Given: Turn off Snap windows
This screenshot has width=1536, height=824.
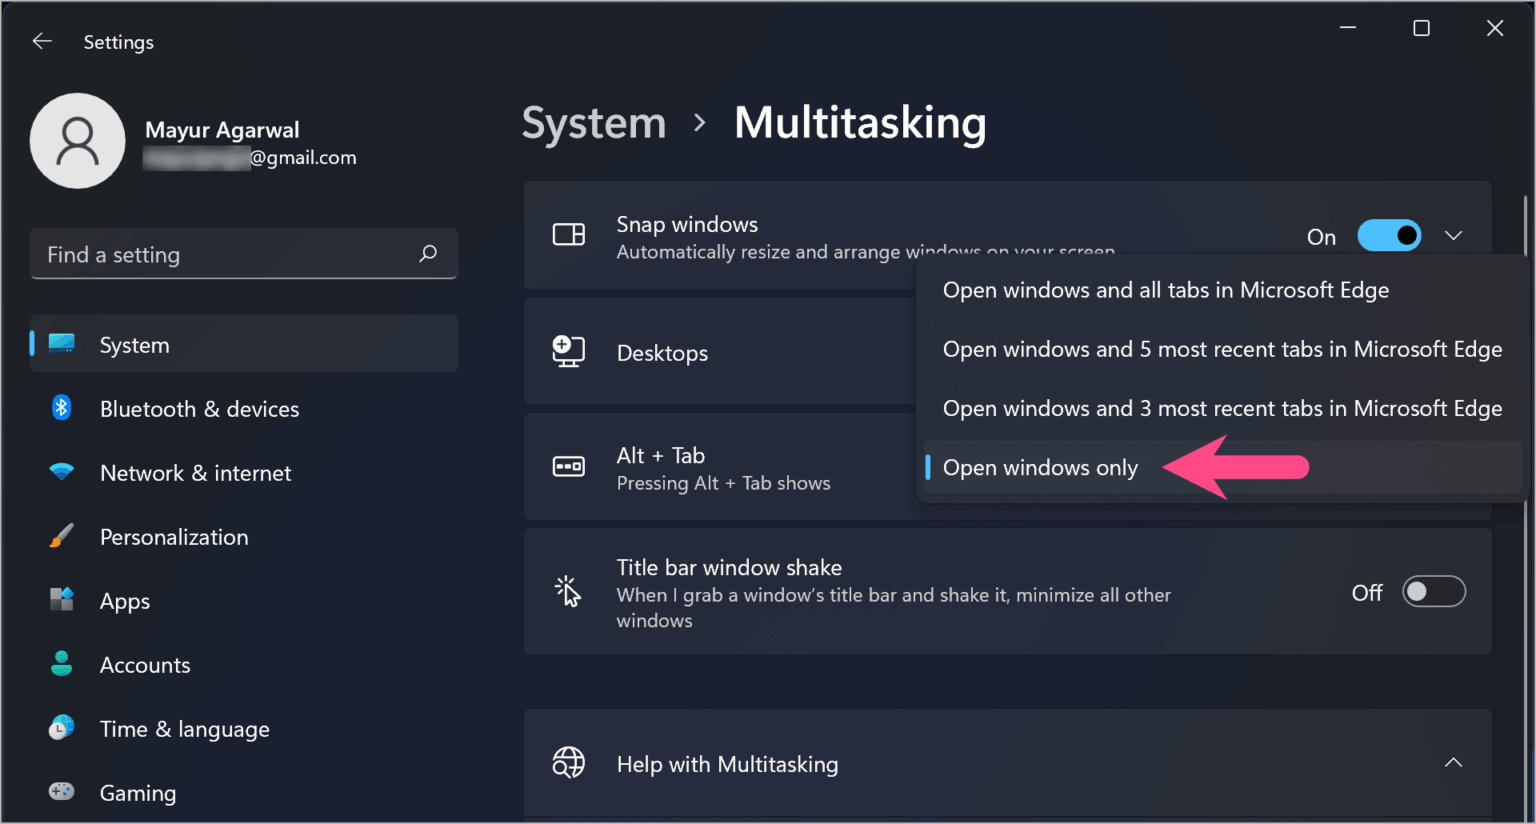Looking at the screenshot, I should pyautogui.click(x=1389, y=235).
